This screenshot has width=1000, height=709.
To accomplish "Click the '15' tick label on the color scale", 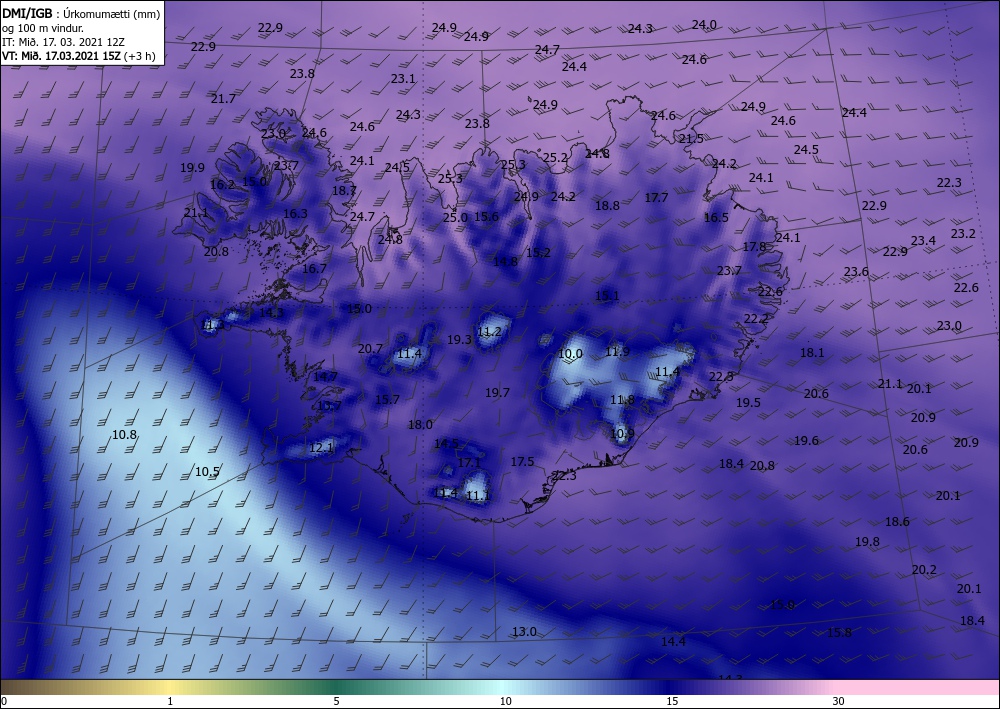I will [x=672, y=701].
